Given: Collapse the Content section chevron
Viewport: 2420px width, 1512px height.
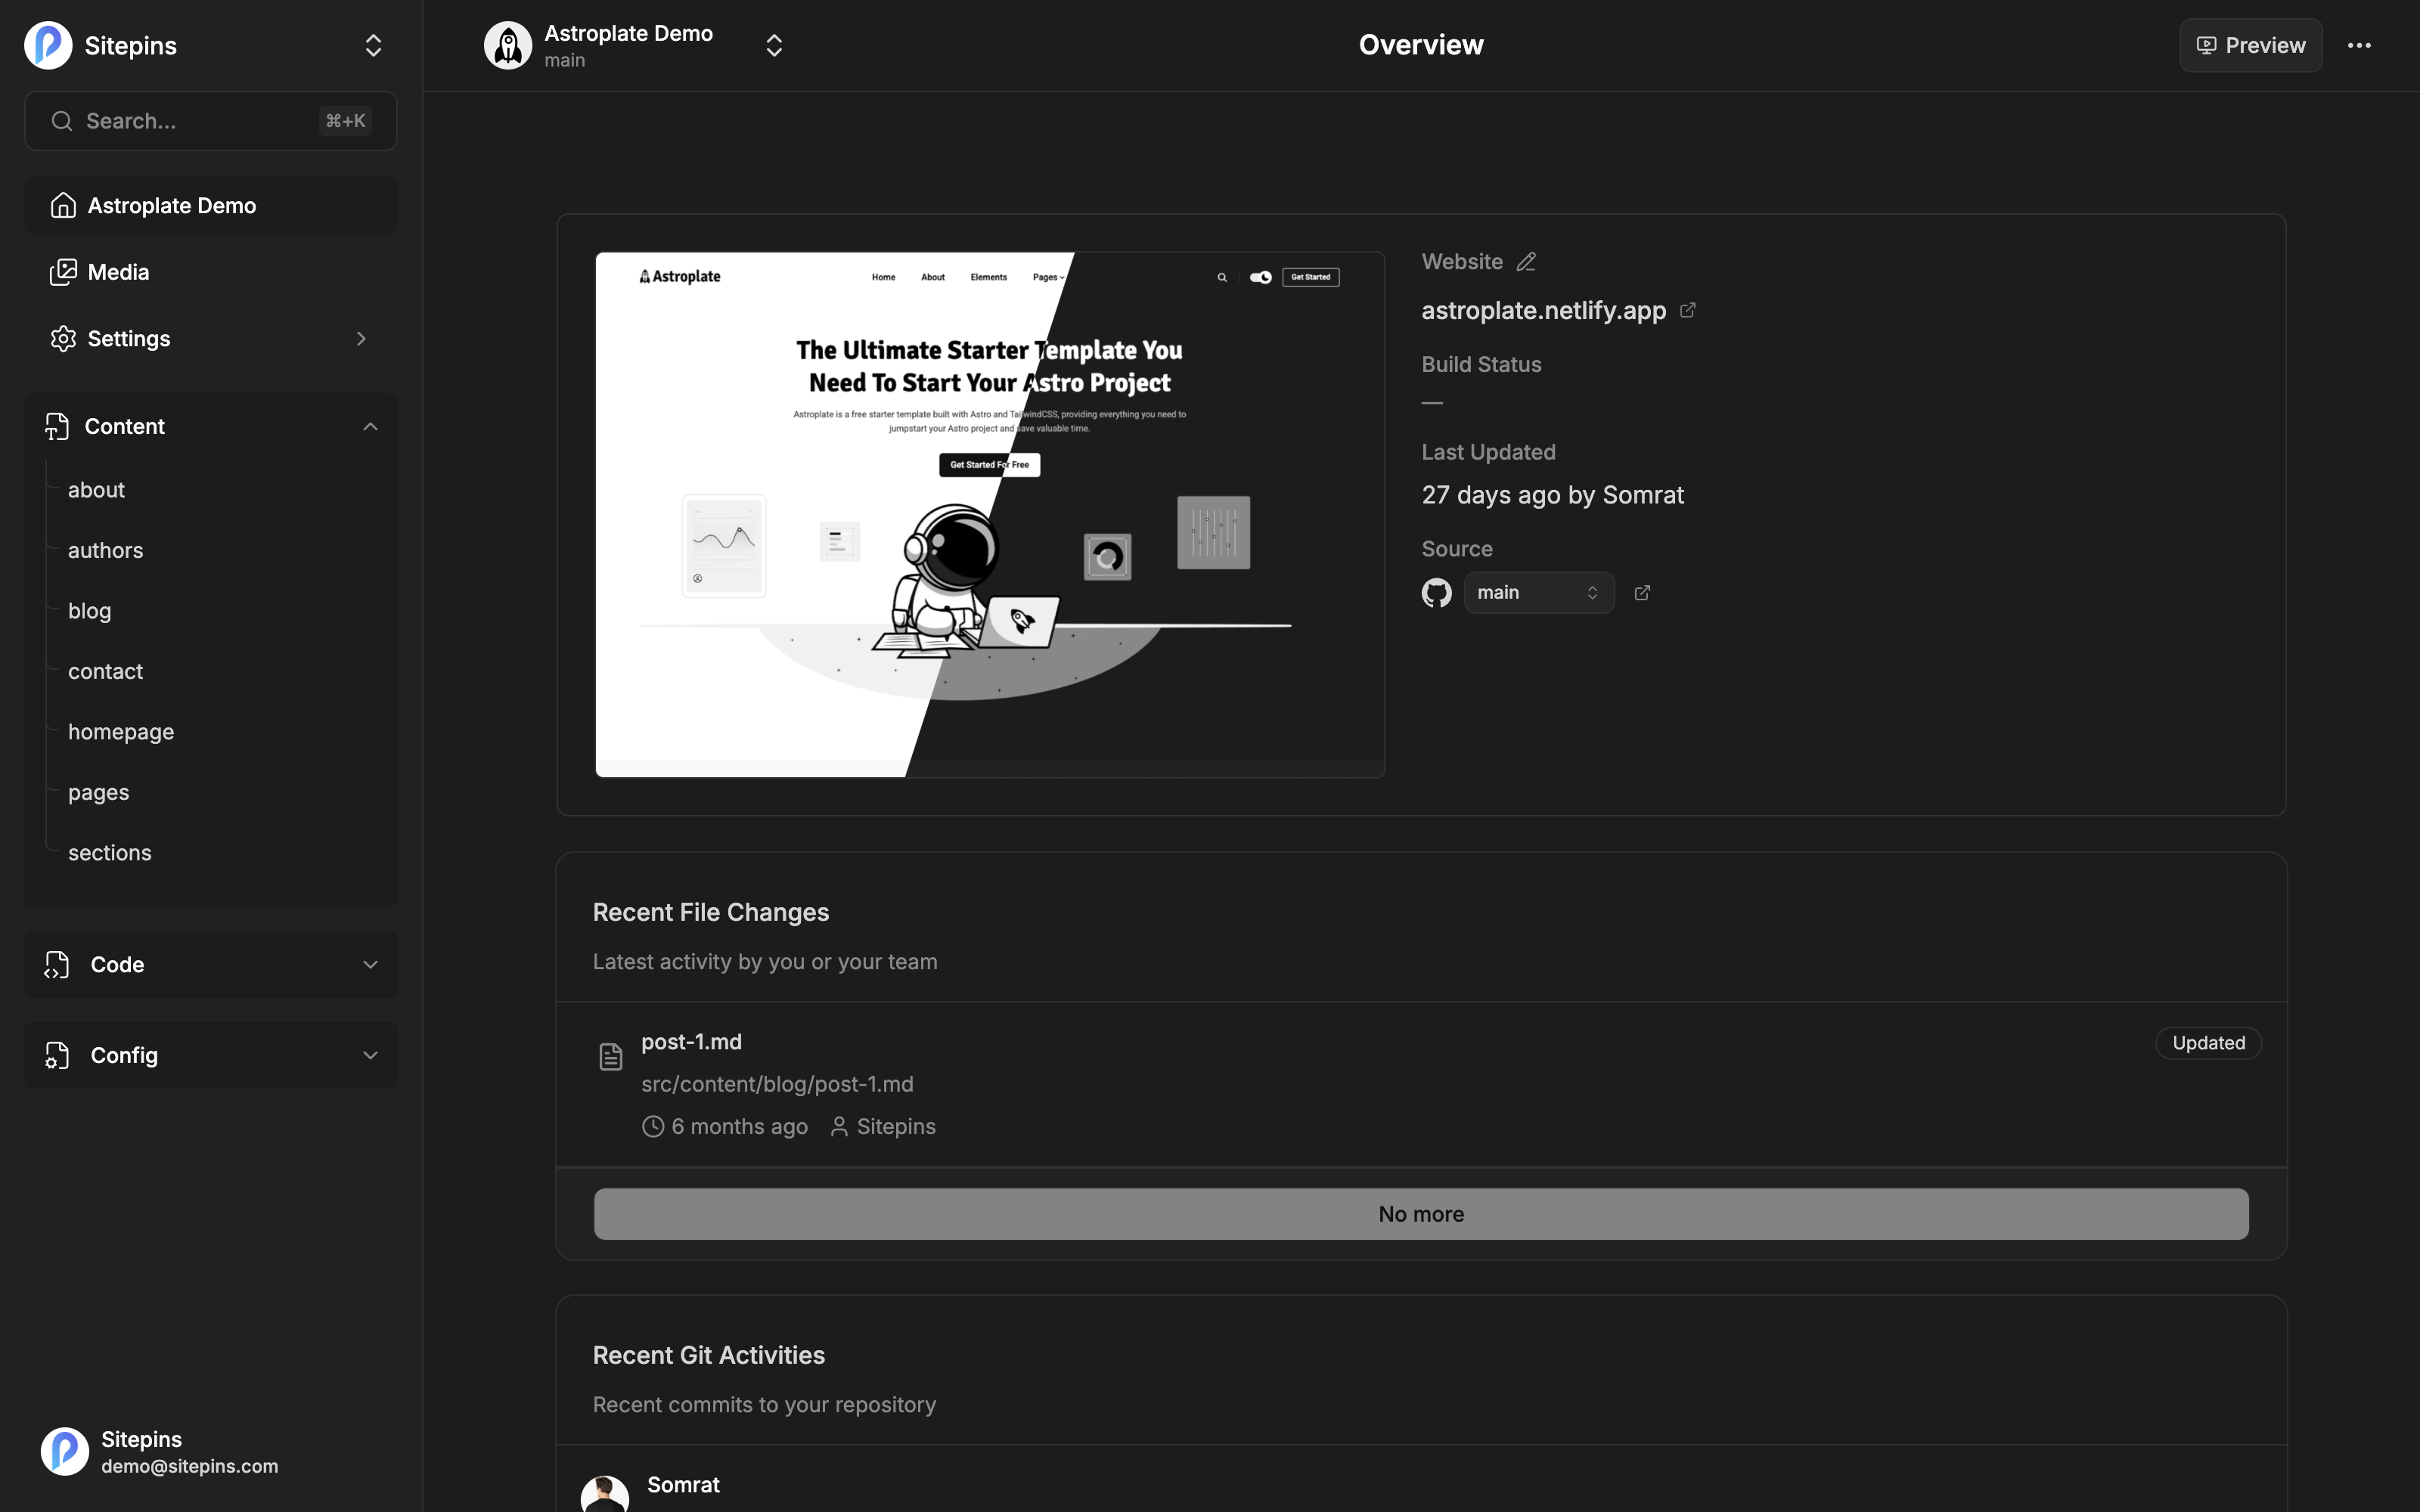Looking at the screenshot, I should pos(370,427).
